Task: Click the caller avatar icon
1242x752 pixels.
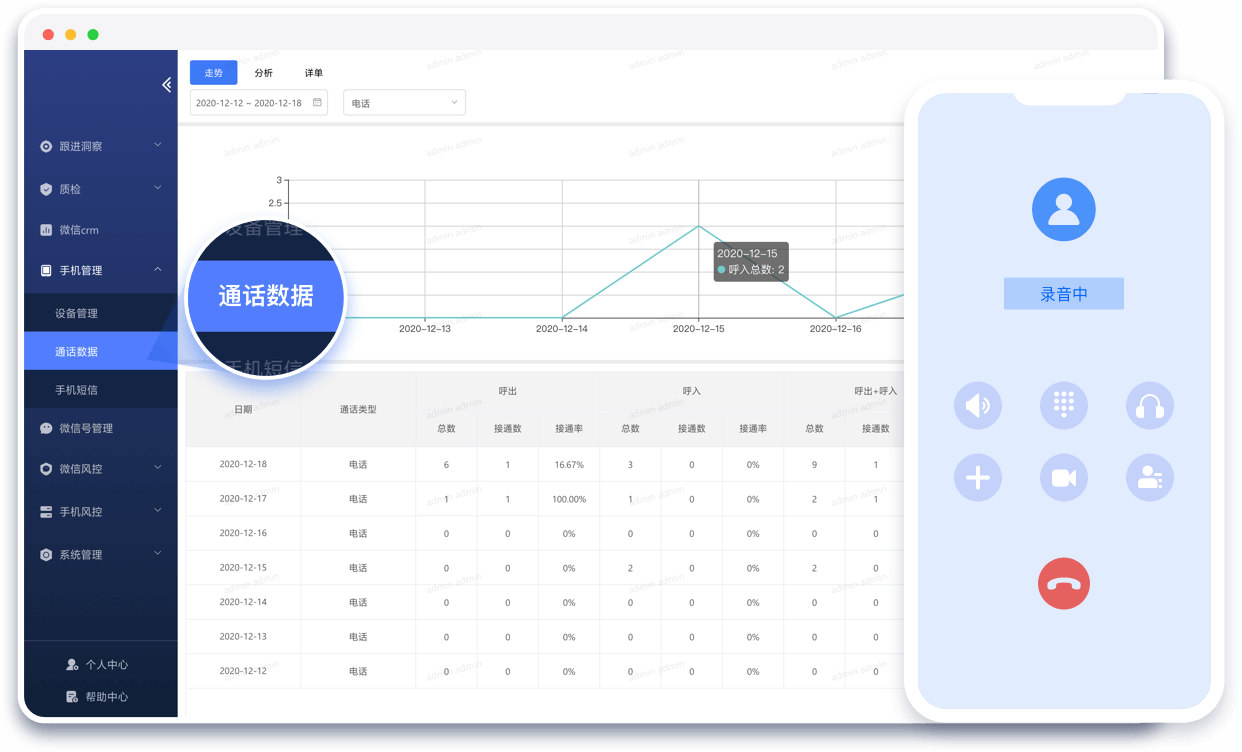Action: pyautogui.click(x=1063, y=209)
